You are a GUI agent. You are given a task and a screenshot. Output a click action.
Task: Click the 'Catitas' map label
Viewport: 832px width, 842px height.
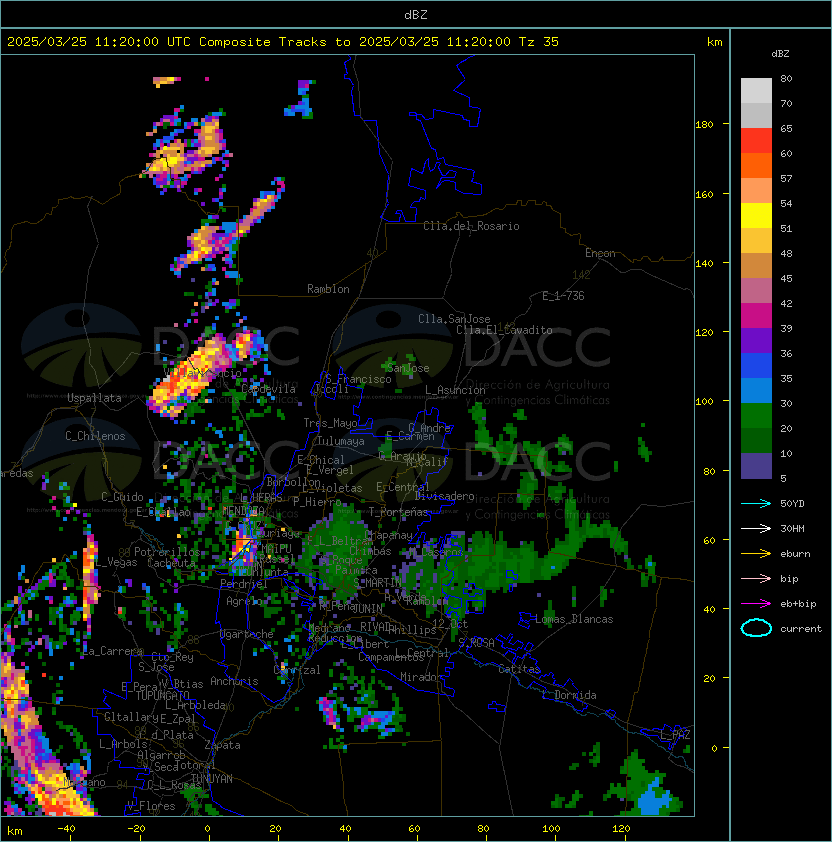click(519, 669)
